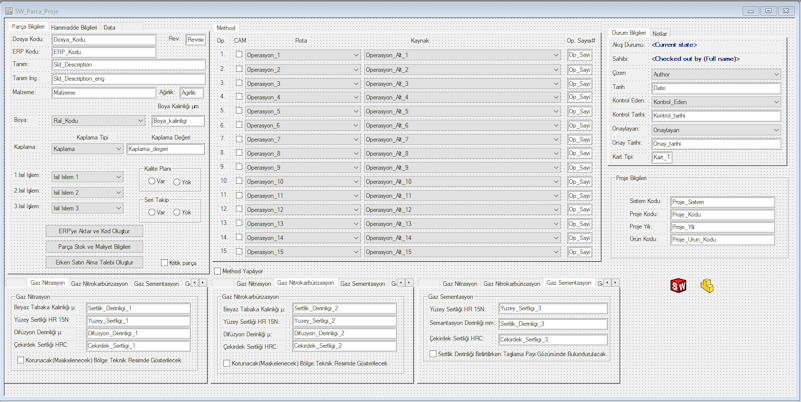Click the Malzeme input field

(x=104, y=93)
